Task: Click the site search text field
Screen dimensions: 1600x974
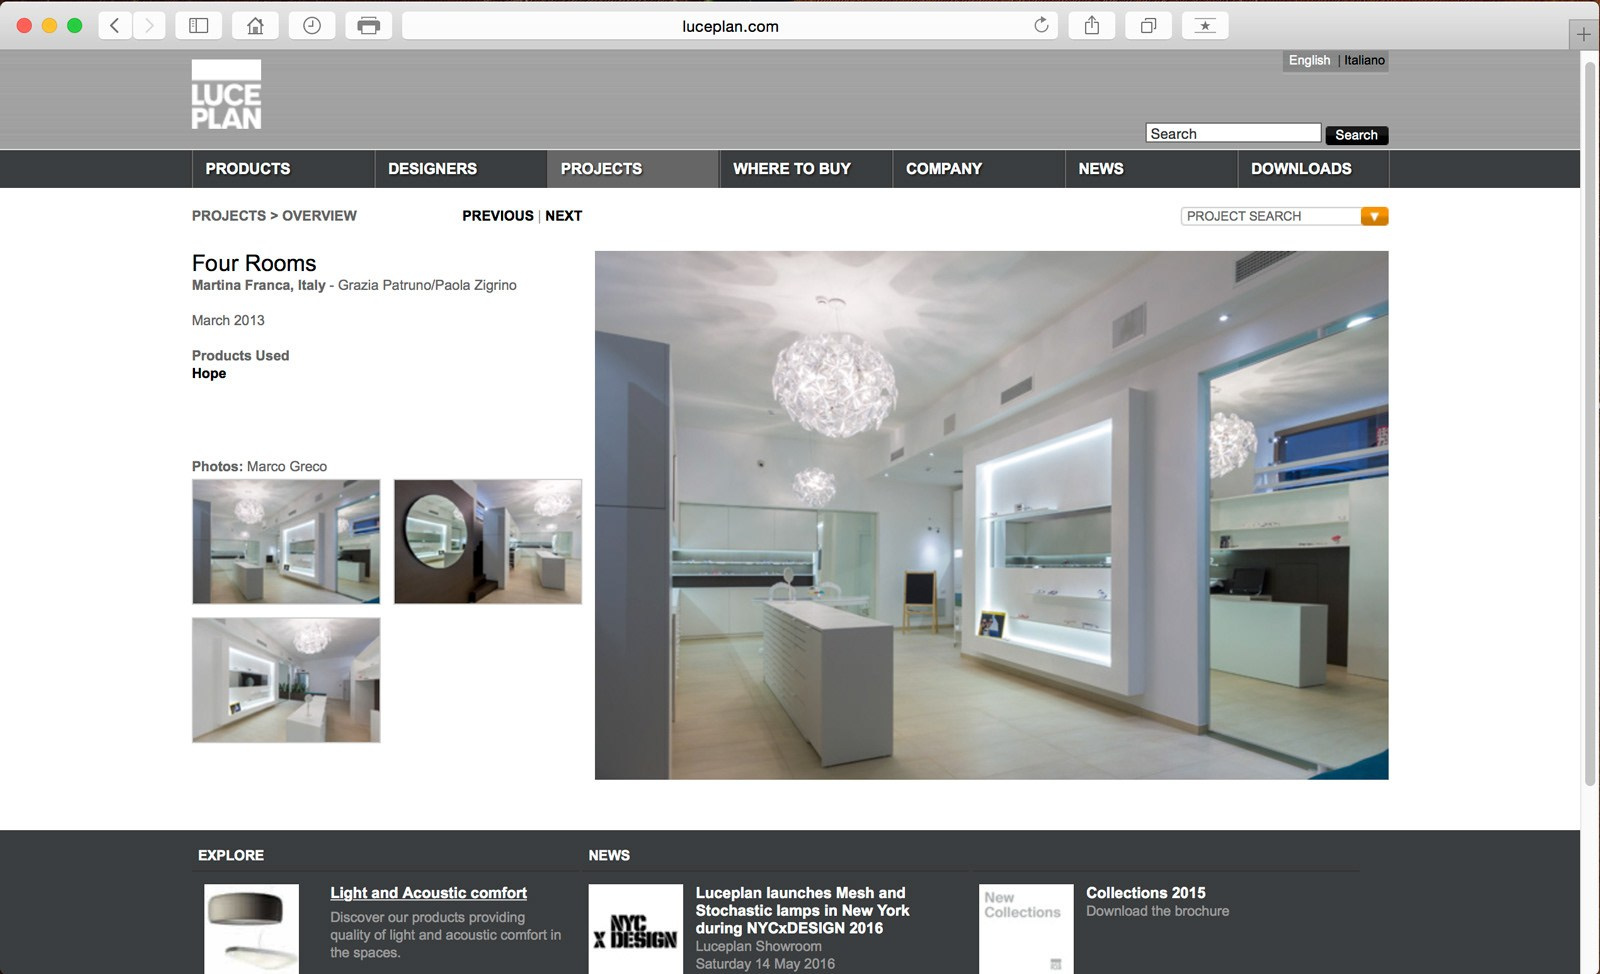Action: (1232, 134)
